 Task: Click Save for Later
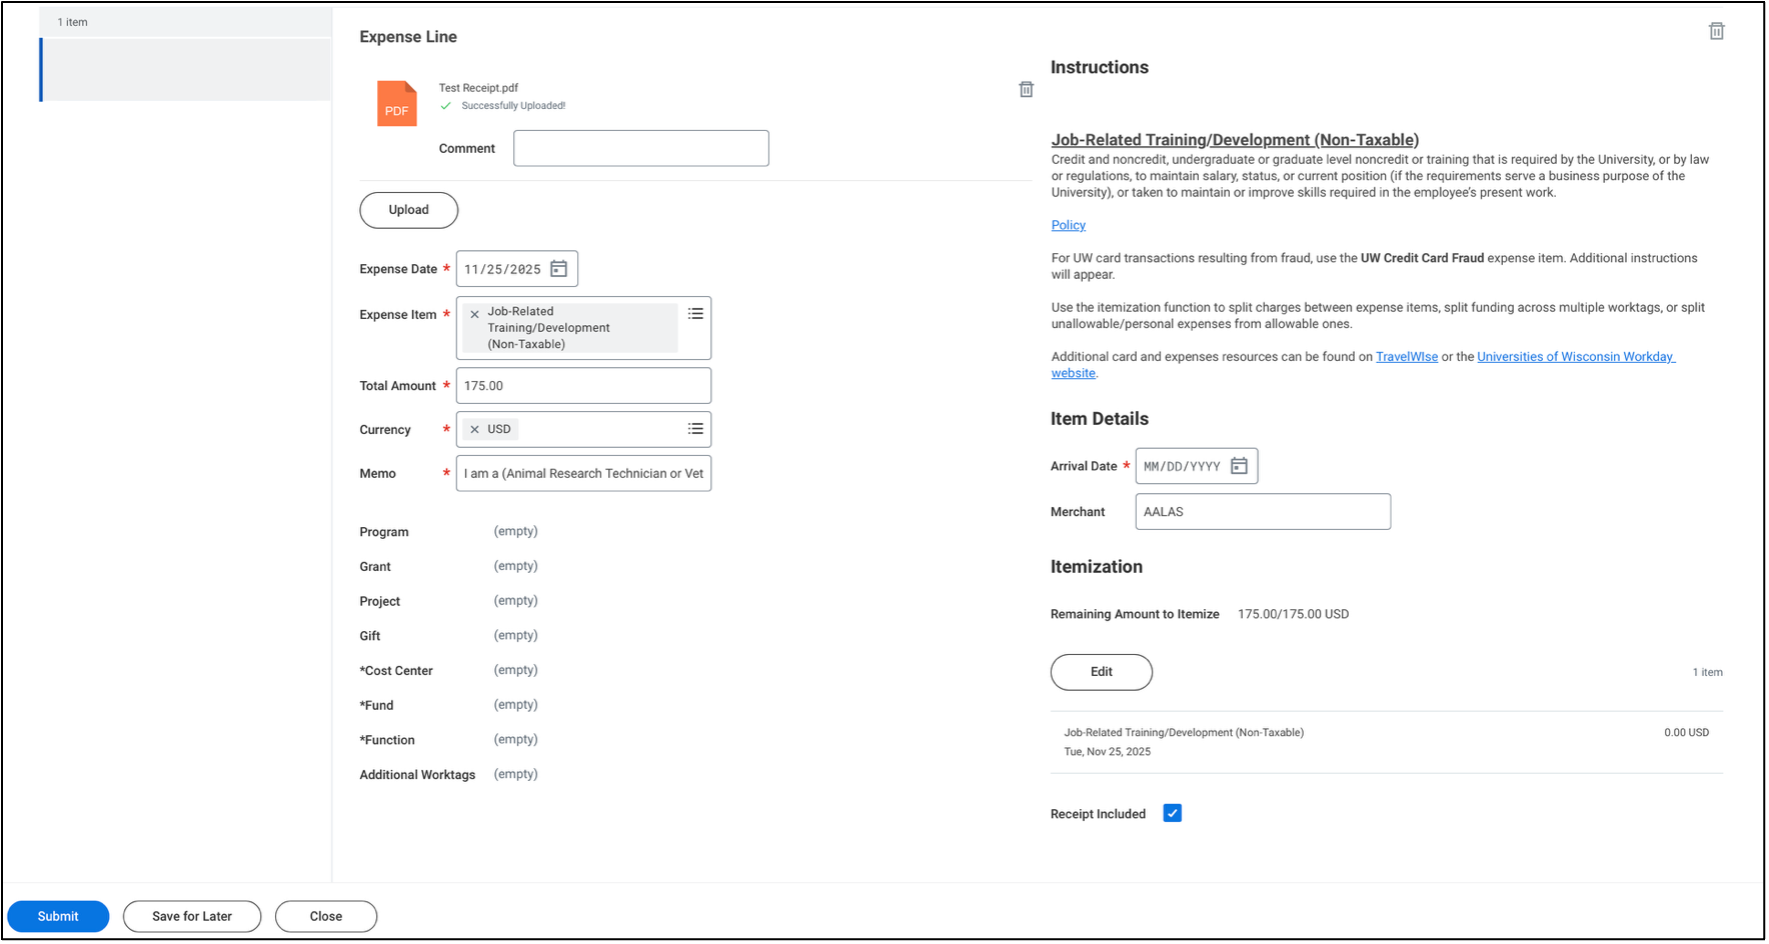coord(192,916)
